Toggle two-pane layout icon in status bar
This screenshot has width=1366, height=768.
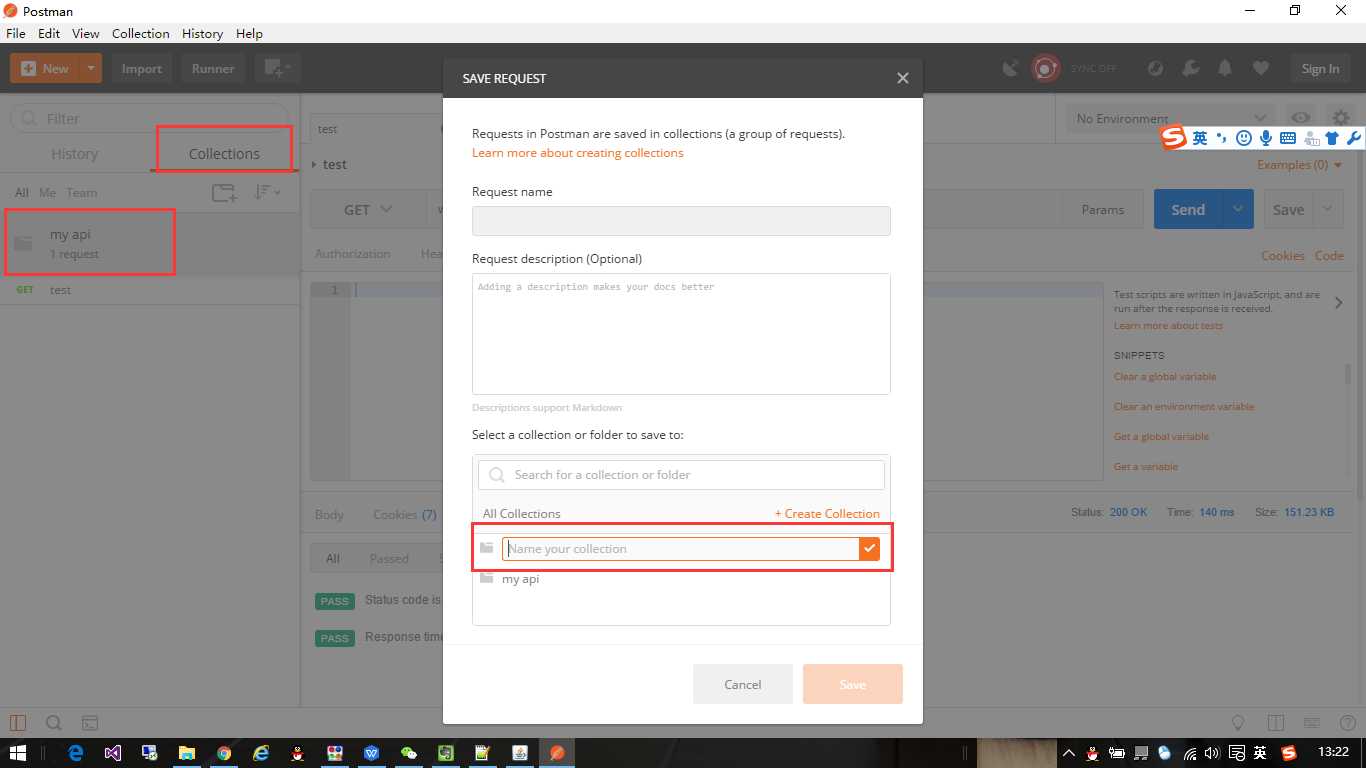(1275, 723)
